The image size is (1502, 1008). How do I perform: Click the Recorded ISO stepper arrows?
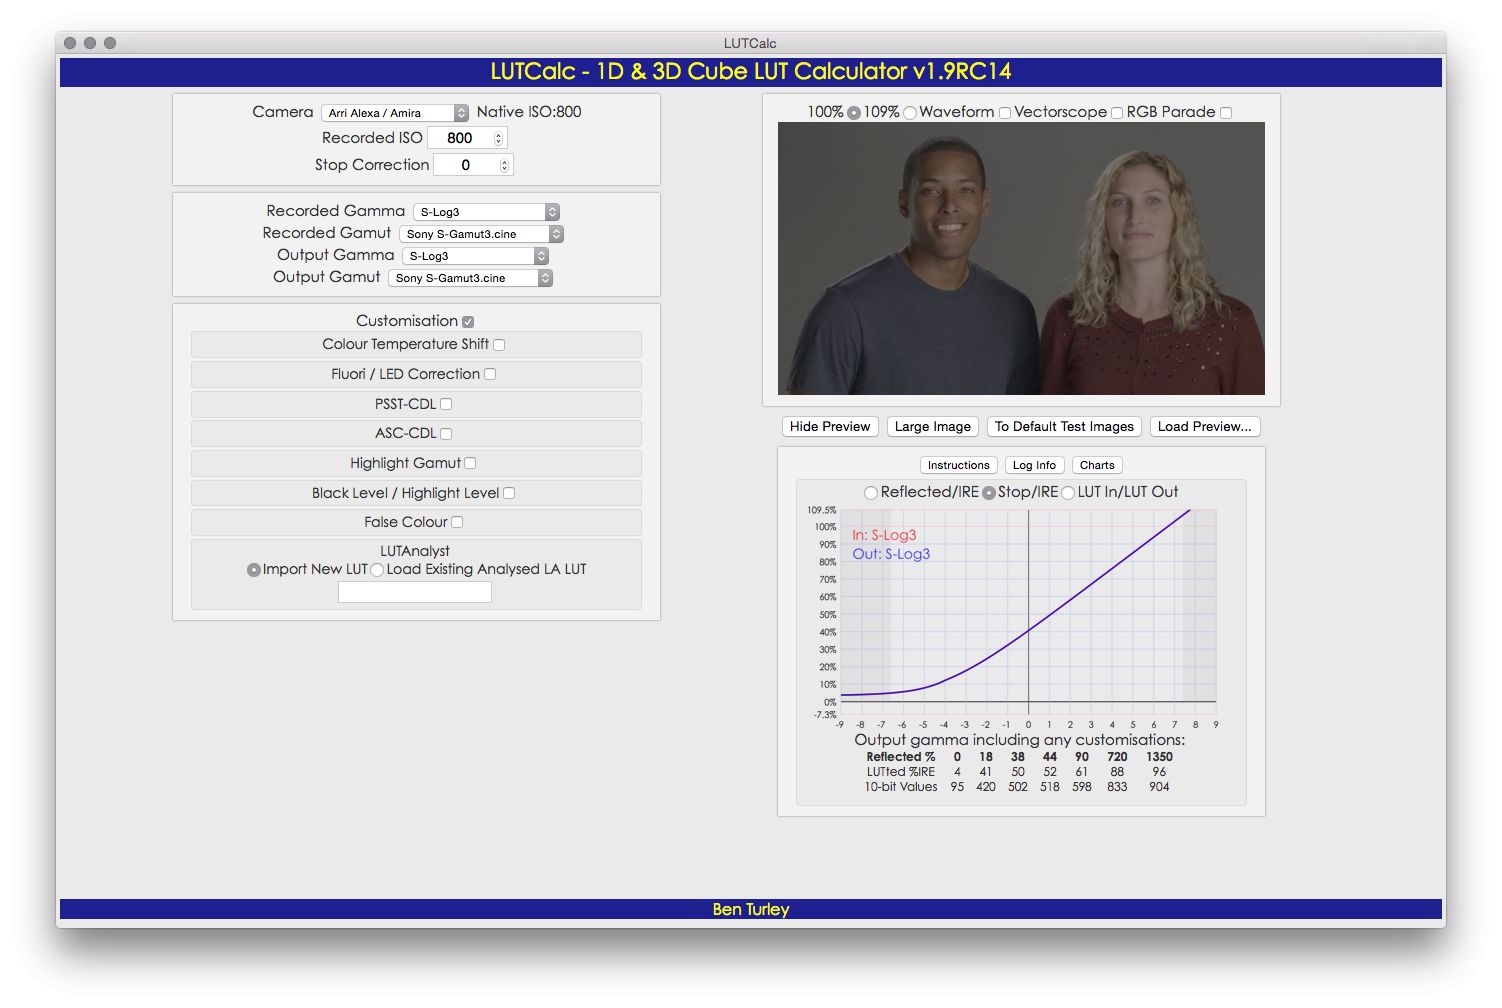pos(500,138)
